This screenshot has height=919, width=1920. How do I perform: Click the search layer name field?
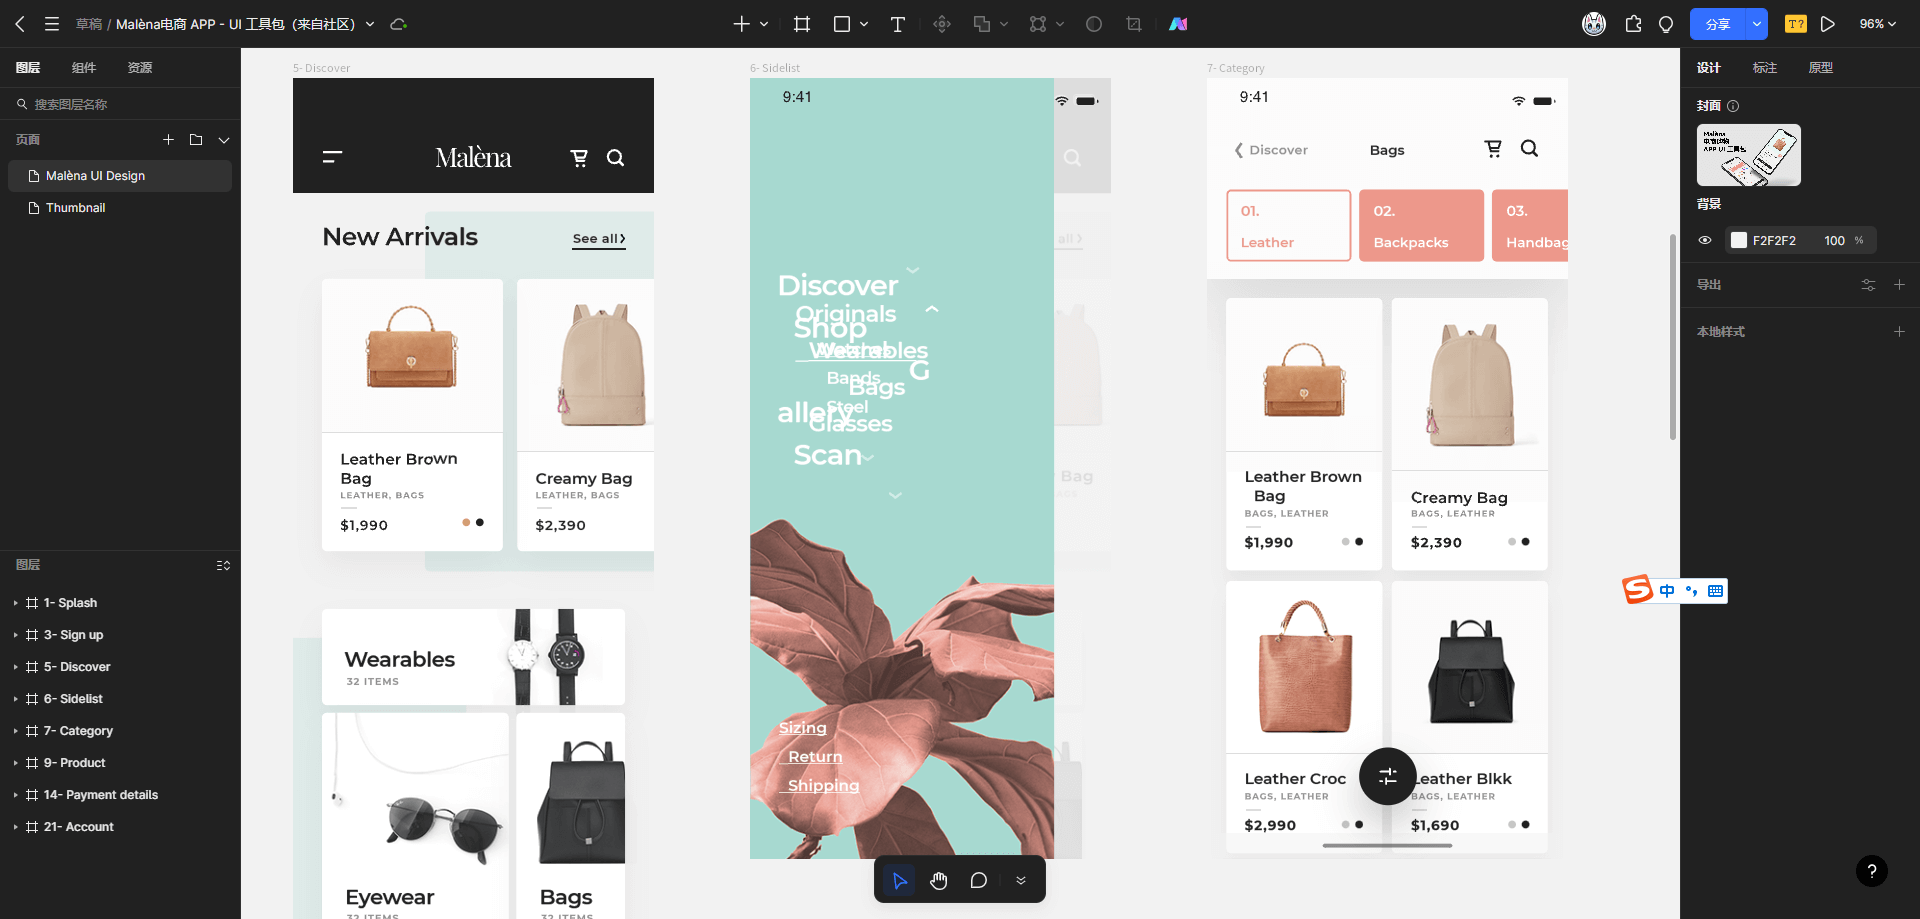(120, 104)
